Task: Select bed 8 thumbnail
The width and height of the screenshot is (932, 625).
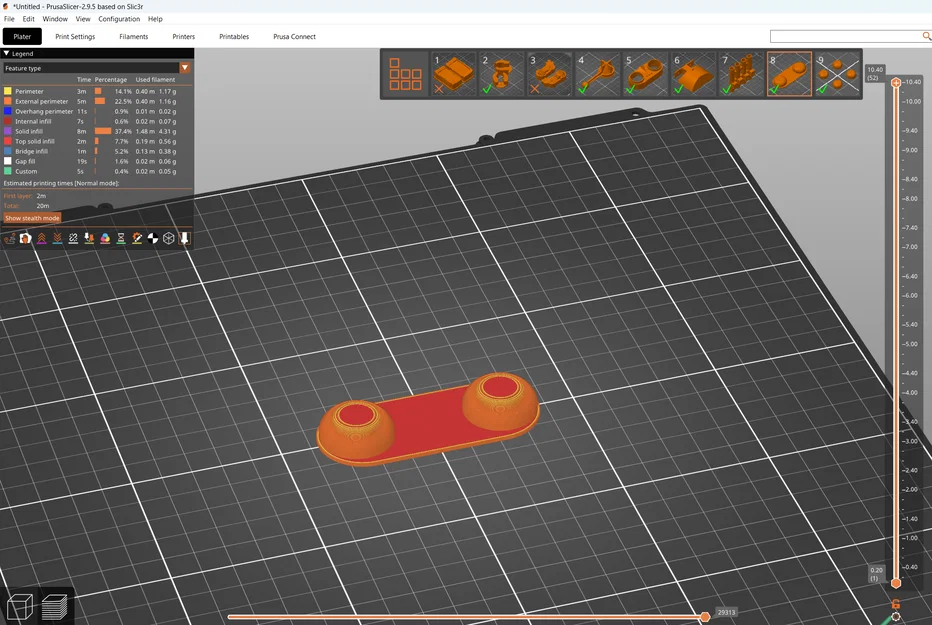Action: 789,74
